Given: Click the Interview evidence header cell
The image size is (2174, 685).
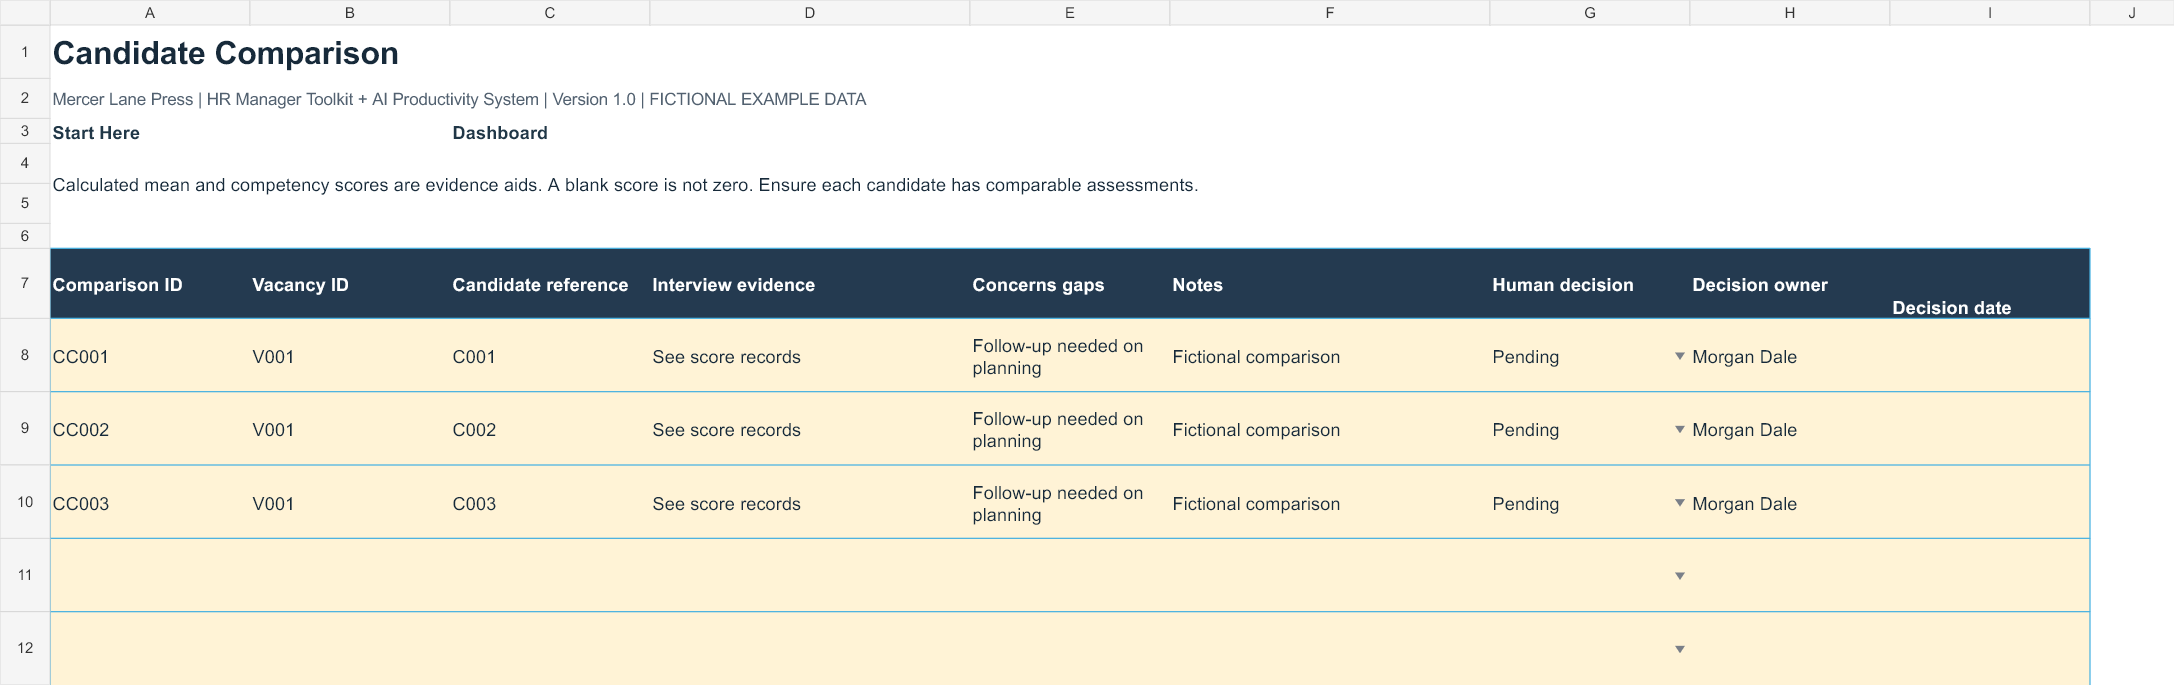Looking at the screenshot, I should tap(810, 284).
